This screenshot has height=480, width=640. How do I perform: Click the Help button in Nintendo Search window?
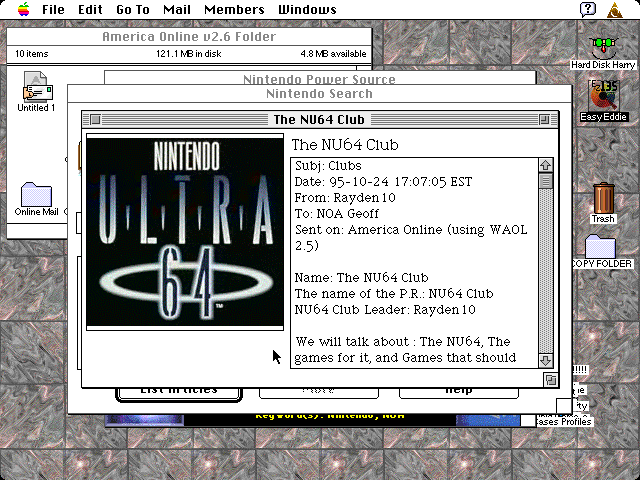pyautogui.click(x=459, y=393)
